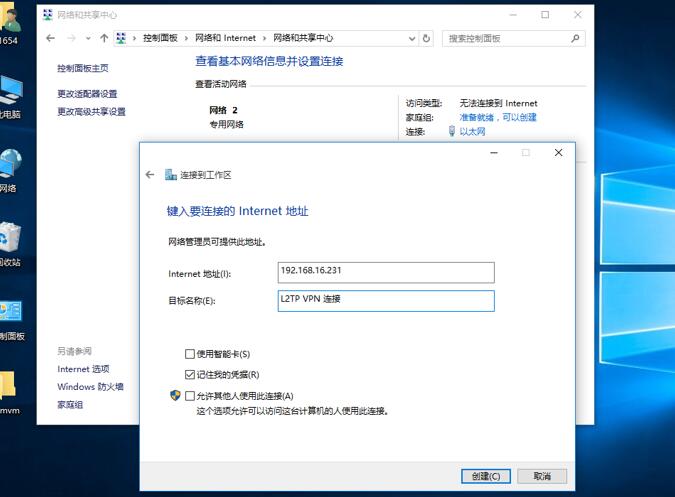Enable the 使用智能卡 checkbox
675x497 pixels.
click(x=190, y=354)
